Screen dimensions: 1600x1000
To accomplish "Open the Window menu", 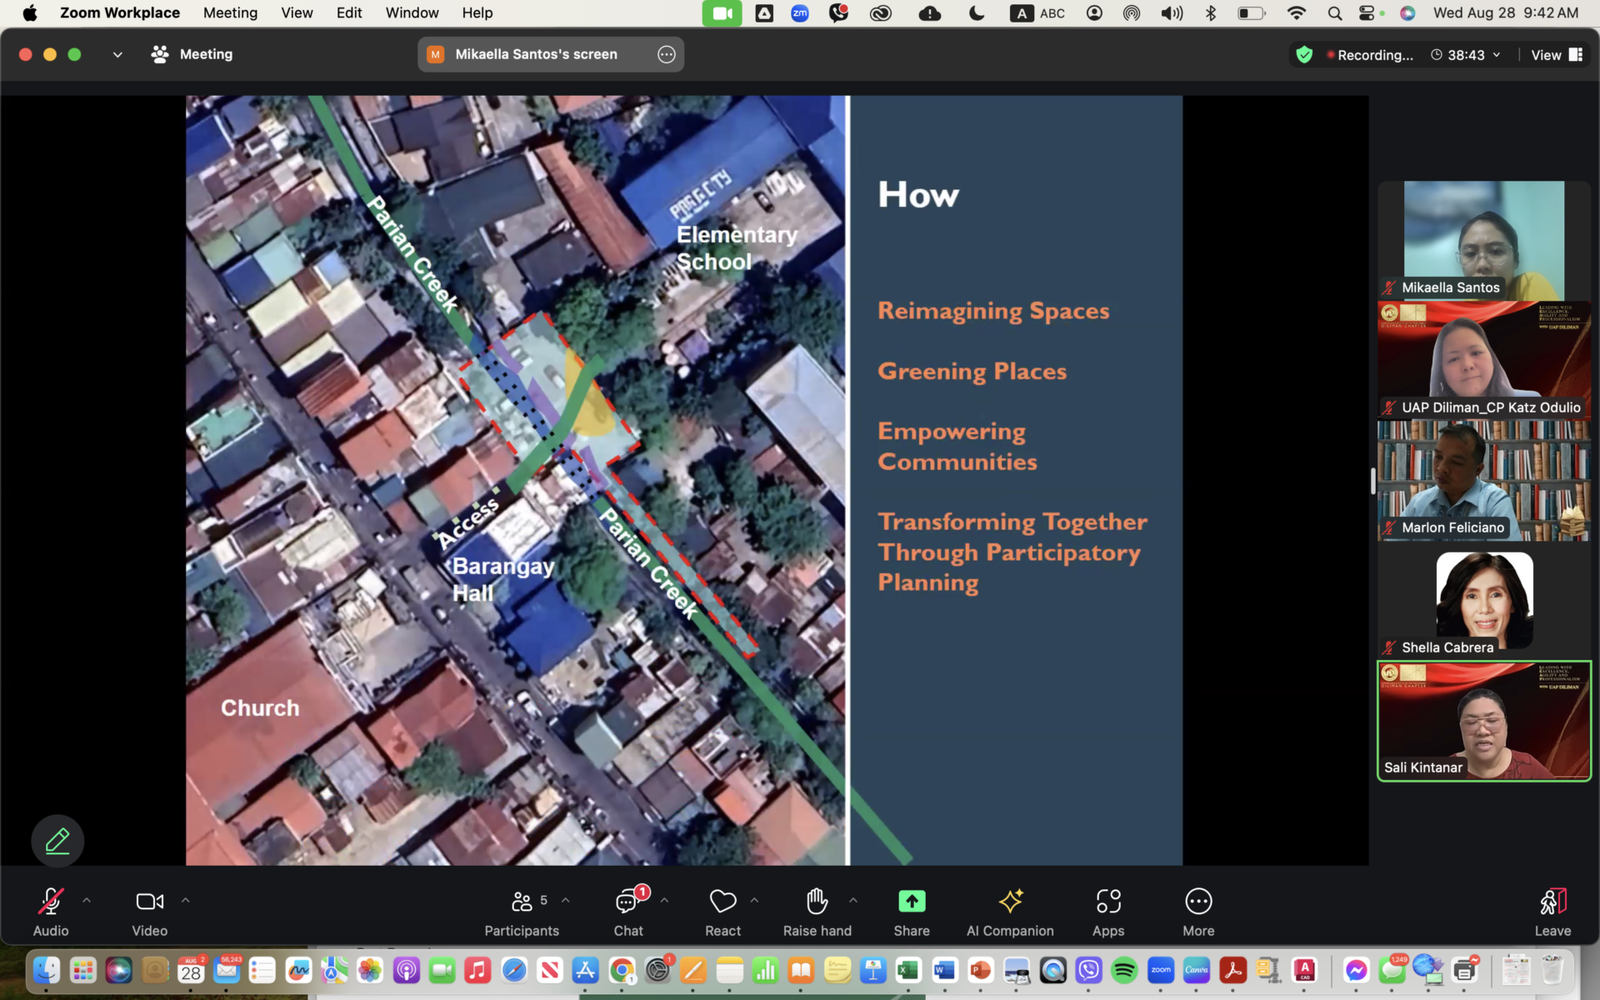I will point(412,13).
